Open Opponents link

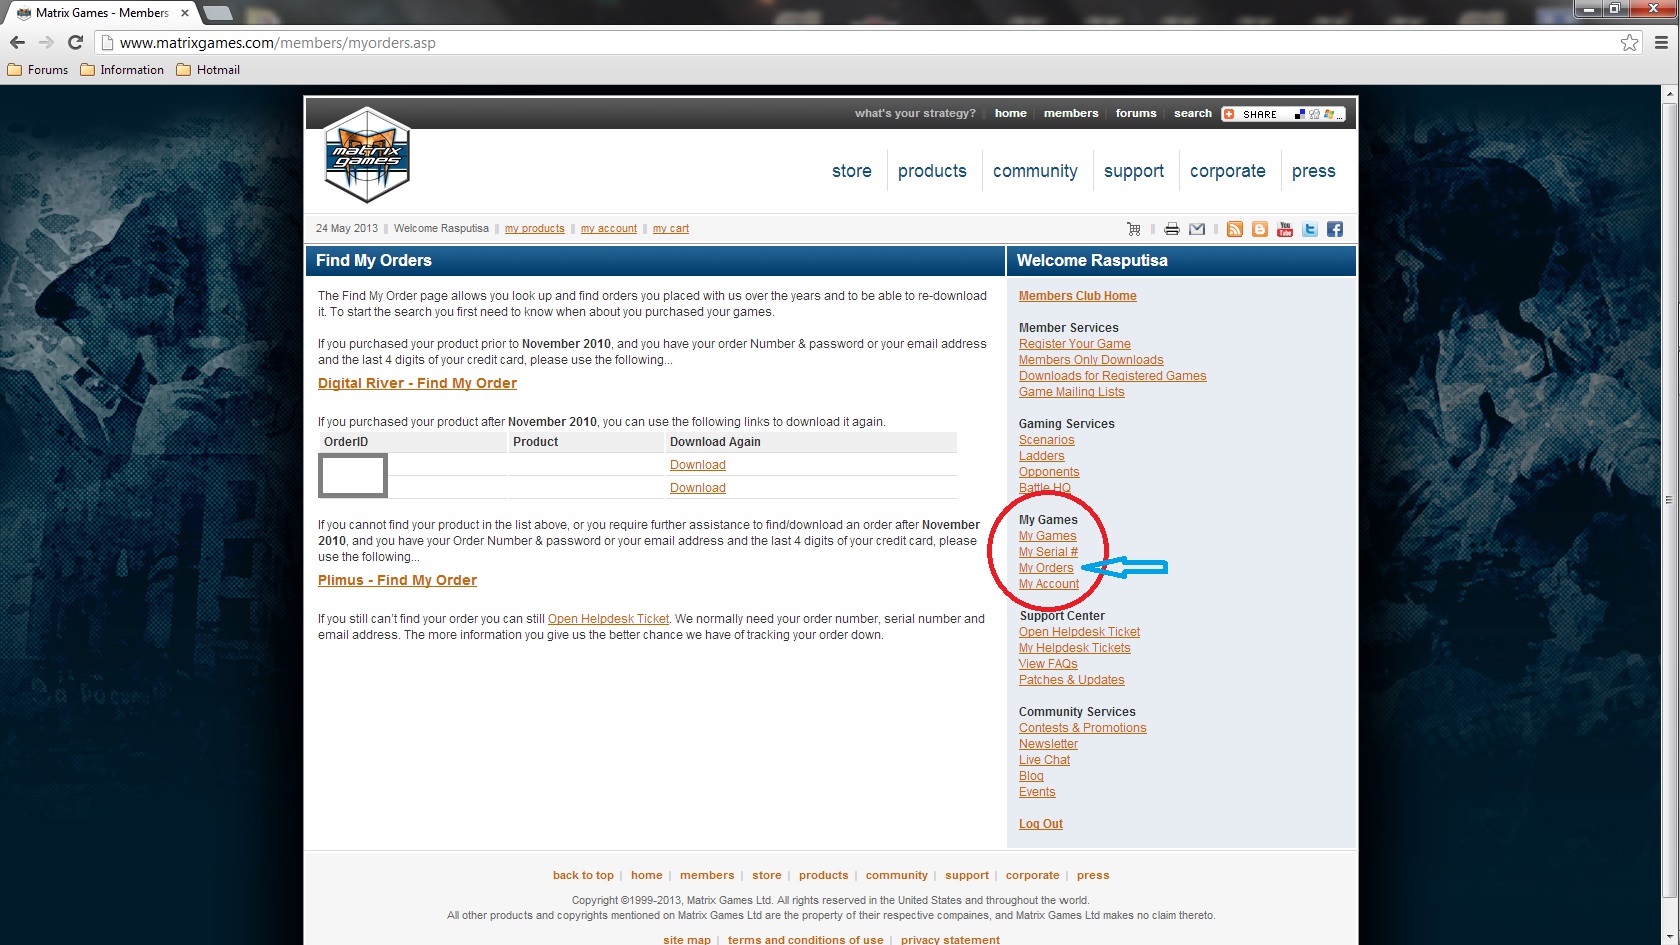point(1049,472)
